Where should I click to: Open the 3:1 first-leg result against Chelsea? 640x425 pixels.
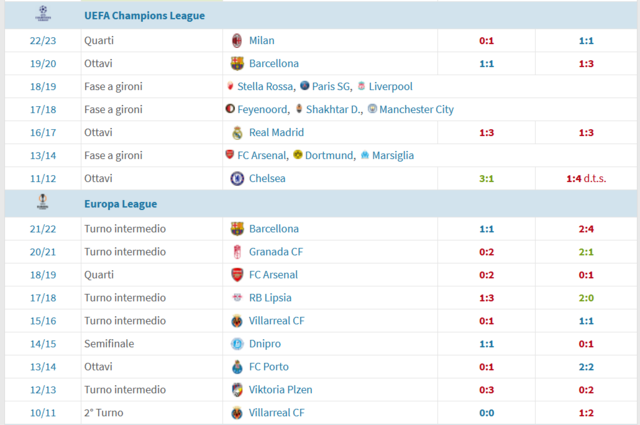[x=486, y=179]
